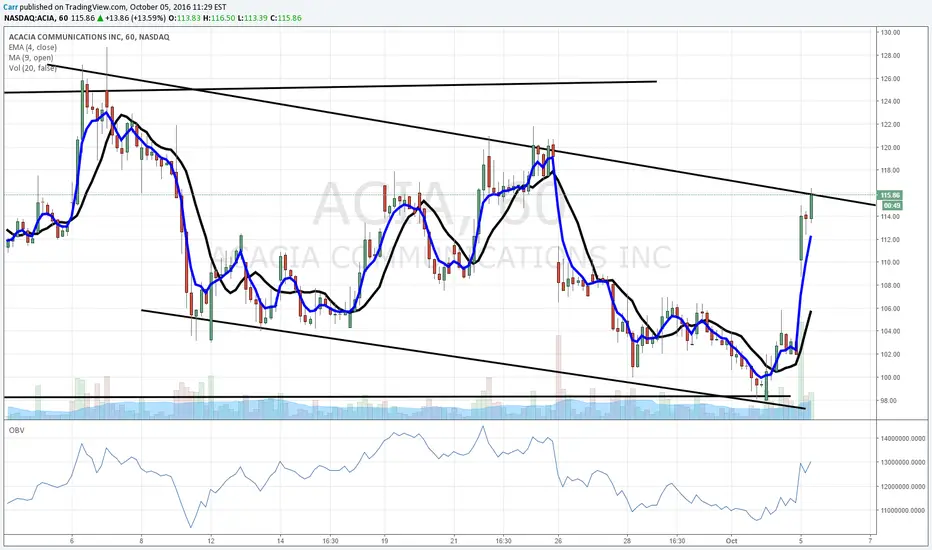Click the 100.00 price axis label
The image size is (932, 550).
pos(891,378)
